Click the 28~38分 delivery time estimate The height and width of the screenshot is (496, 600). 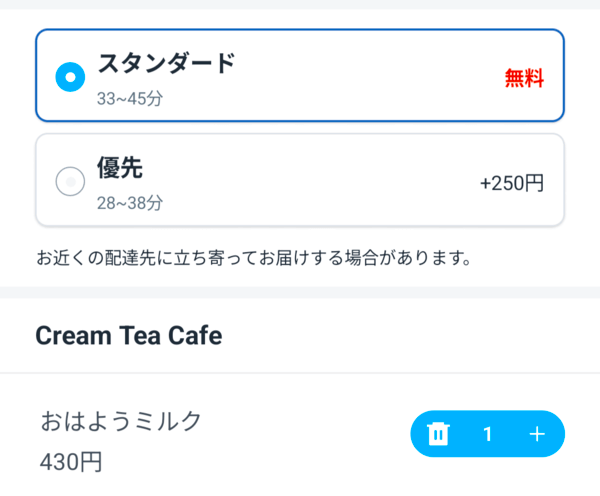pyautogui.click(x=130, y=203)
